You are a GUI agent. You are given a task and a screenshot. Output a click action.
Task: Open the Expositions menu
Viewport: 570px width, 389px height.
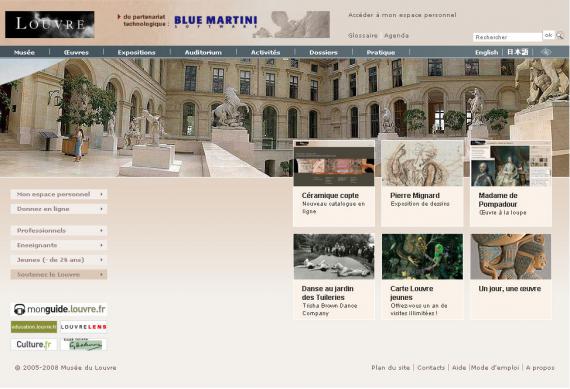pyautogui.click(x=136, y=52)
